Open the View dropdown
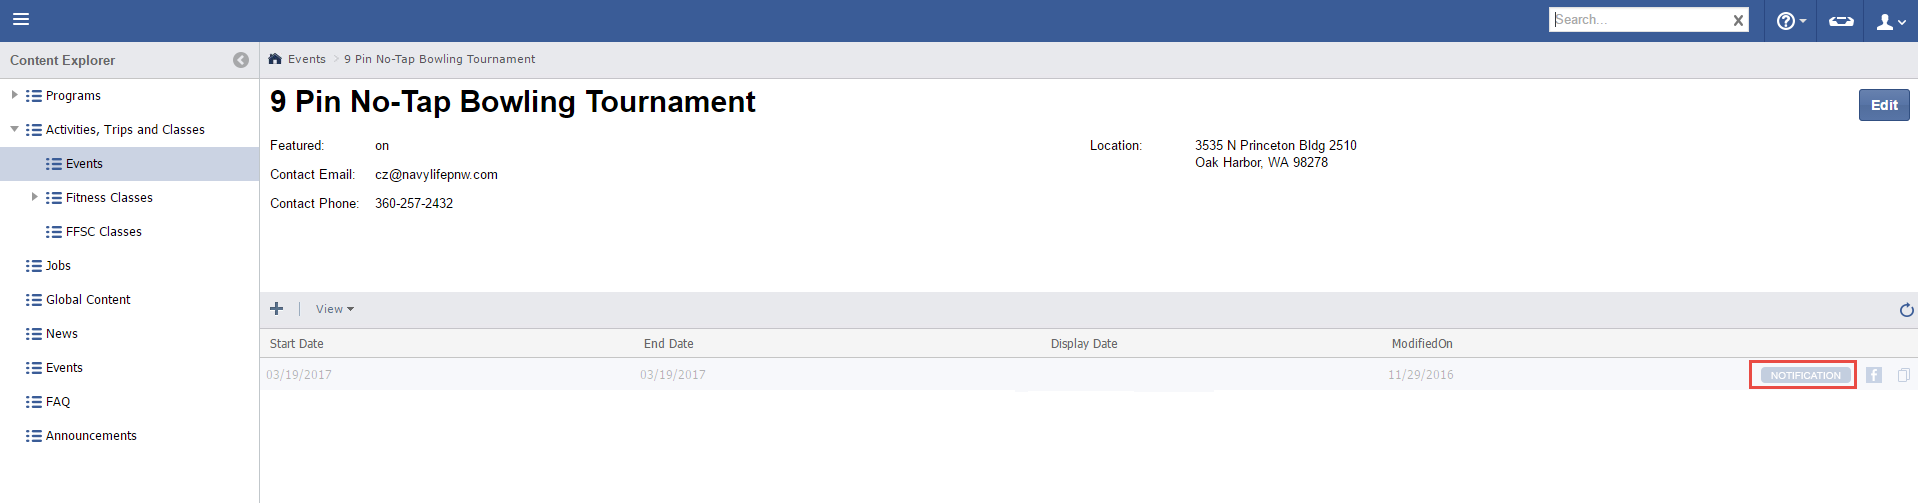This screenshot has width=1918, height=503. tap(334, 309)
